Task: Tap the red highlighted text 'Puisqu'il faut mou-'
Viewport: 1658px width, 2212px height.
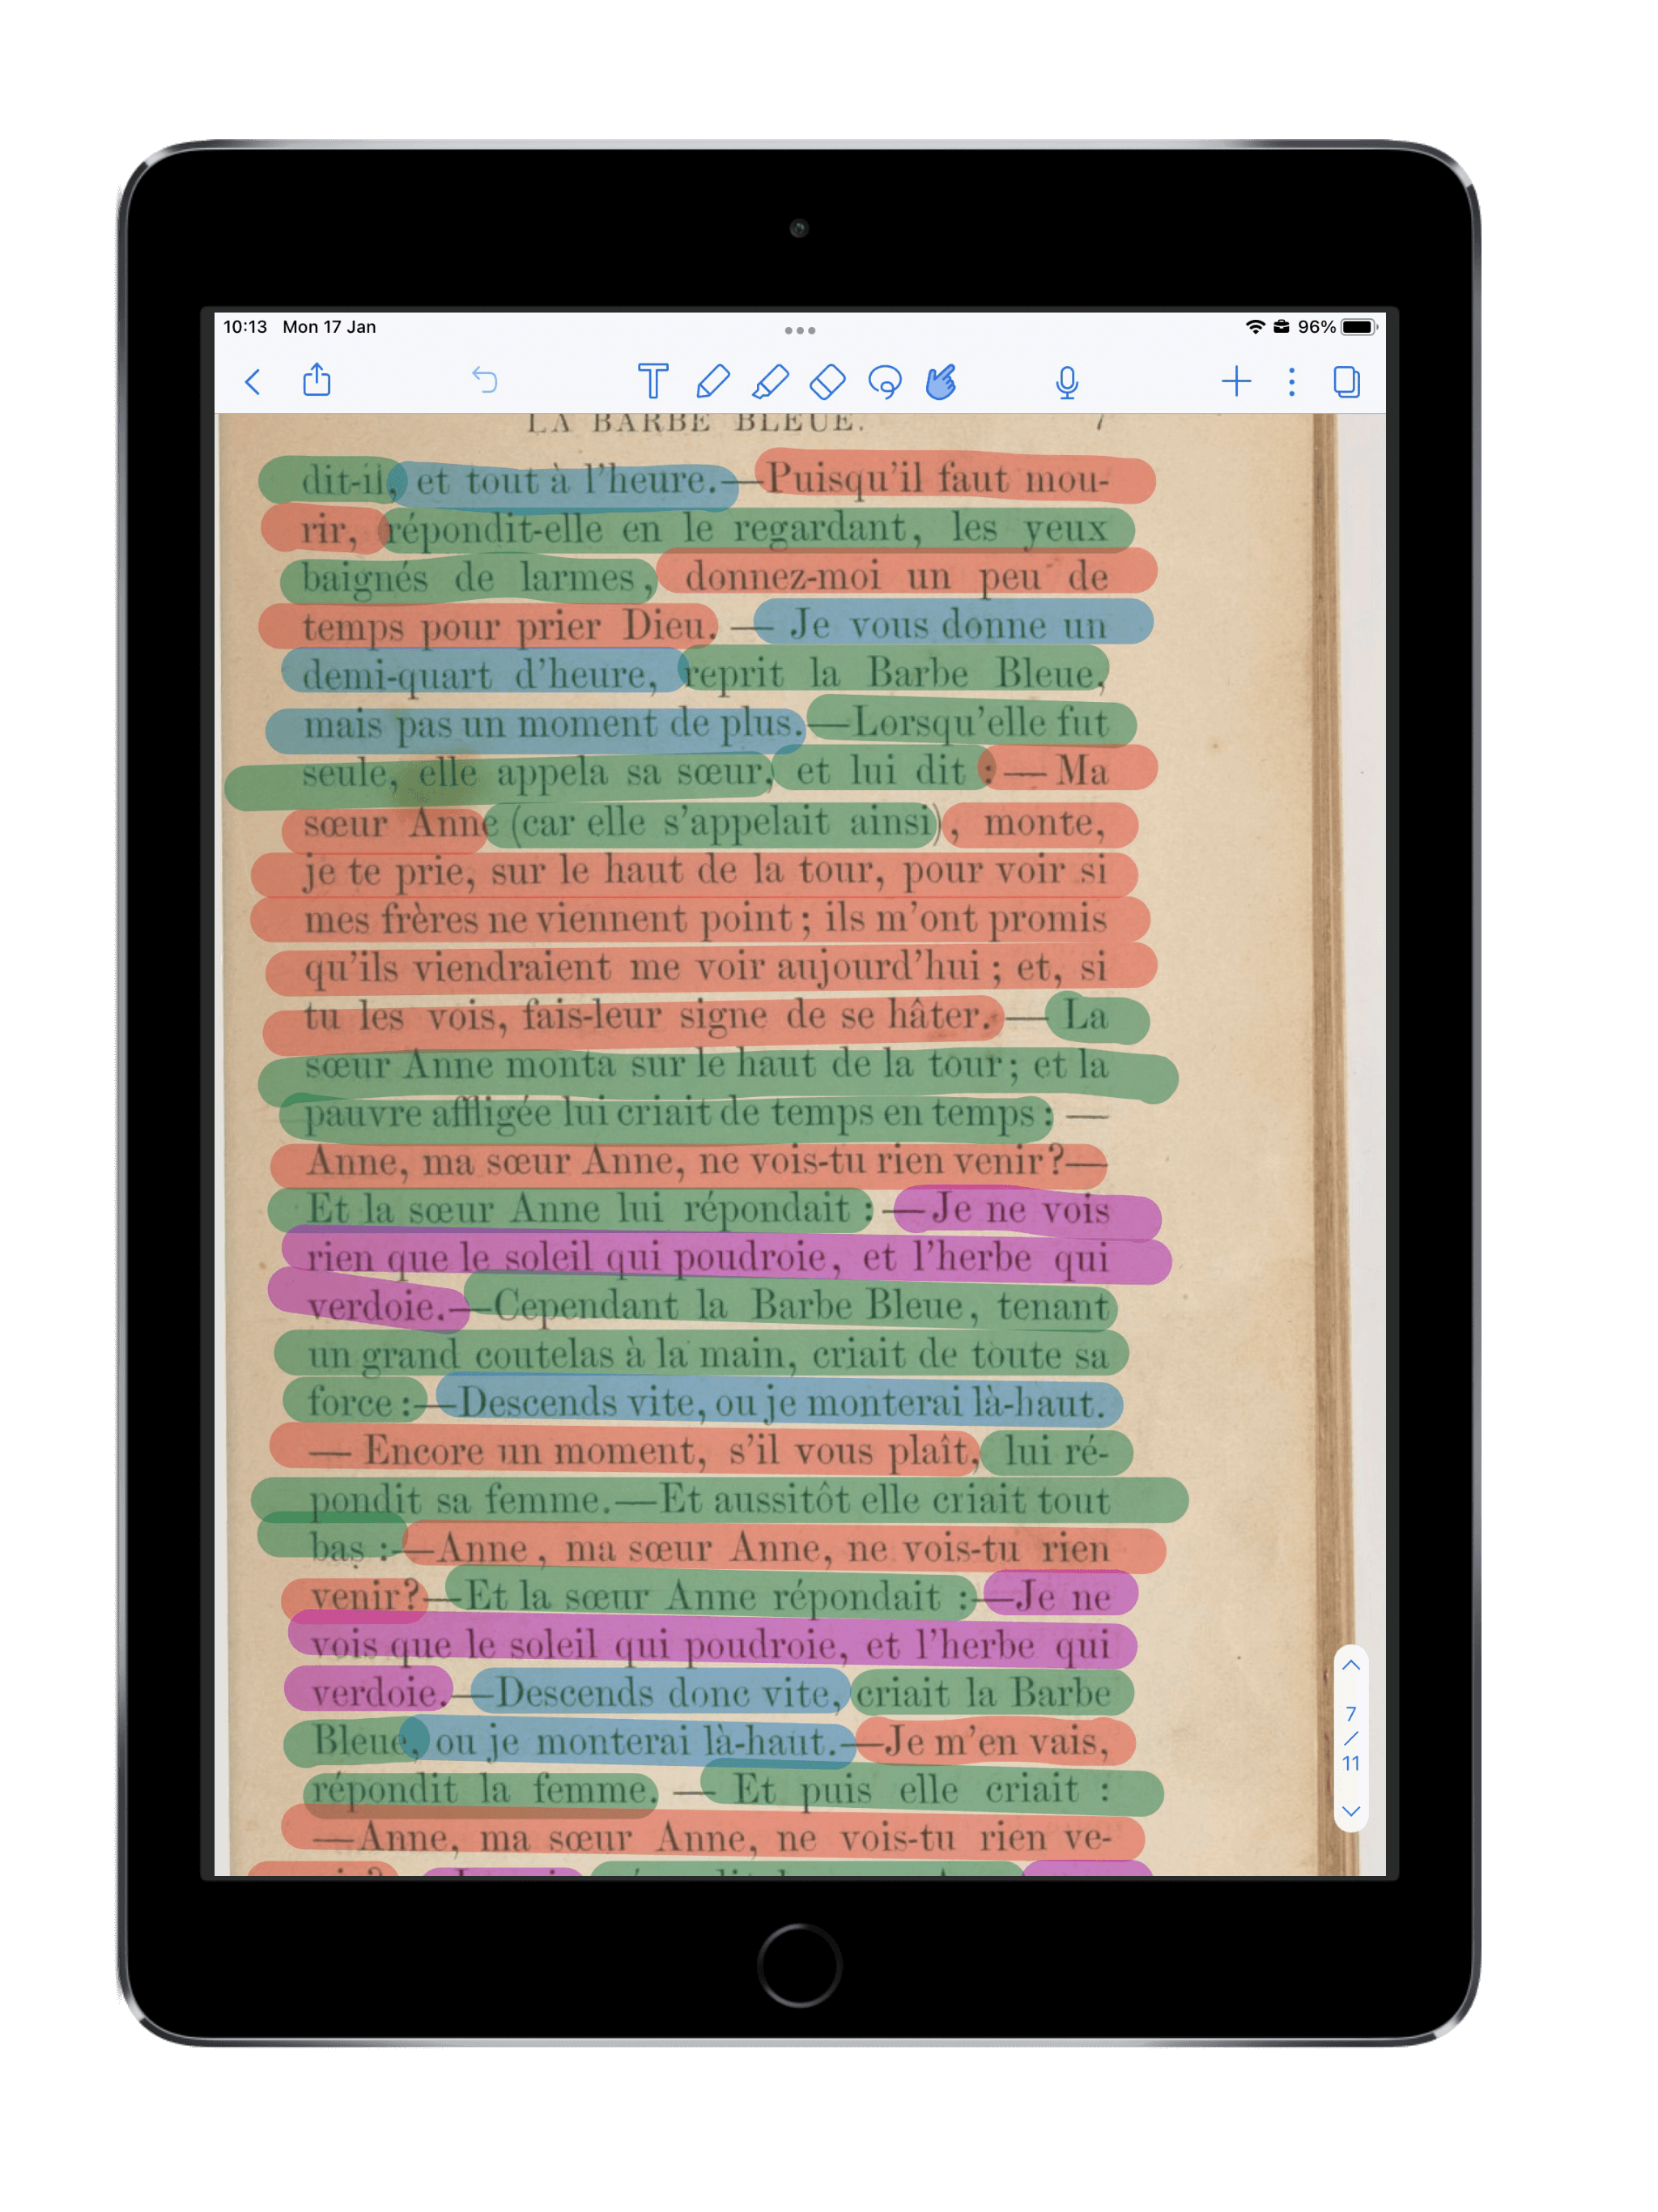Action: [937, 479]
